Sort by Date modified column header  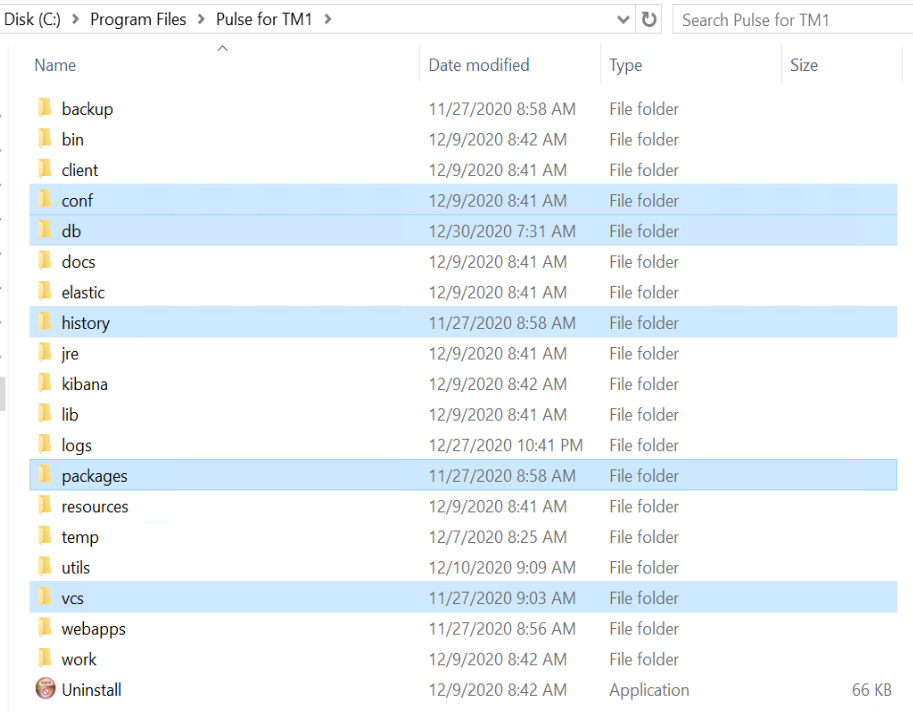click(x=479, y=65)
